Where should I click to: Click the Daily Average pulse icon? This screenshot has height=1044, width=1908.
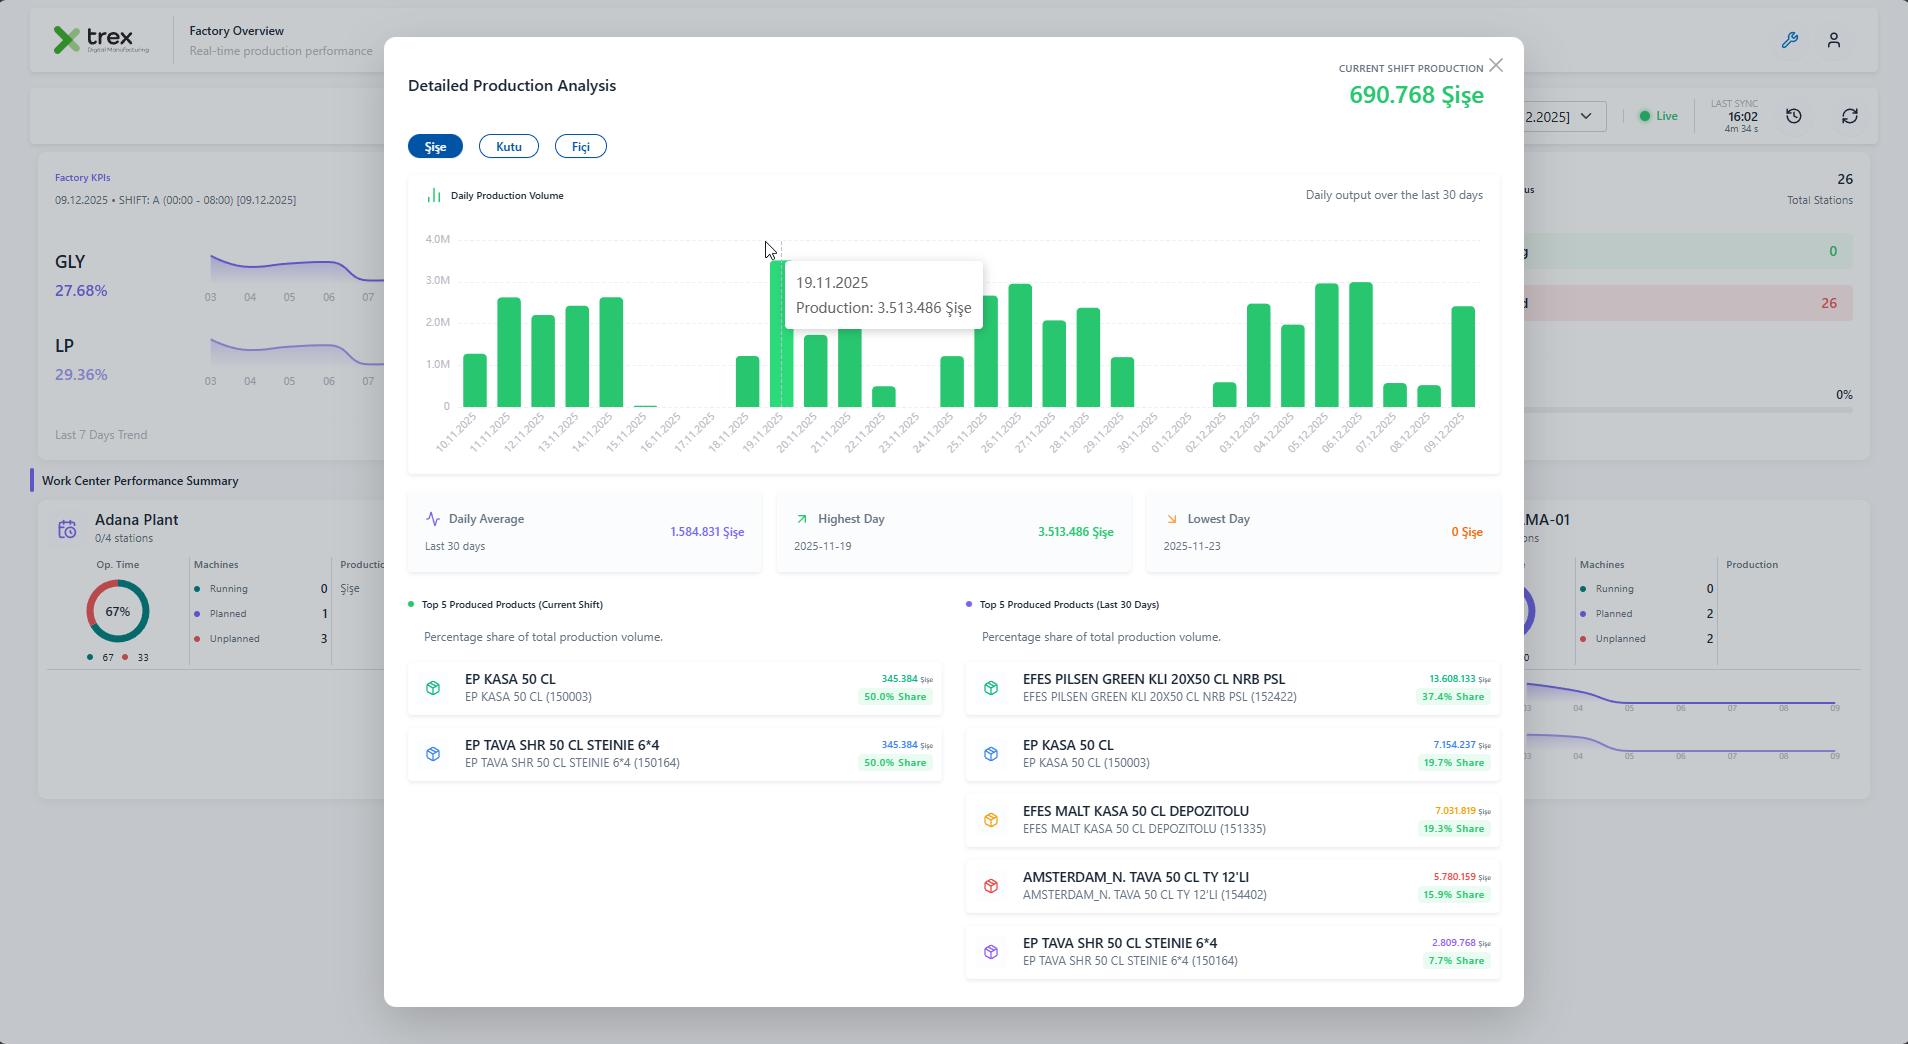(x=433, y=519)
